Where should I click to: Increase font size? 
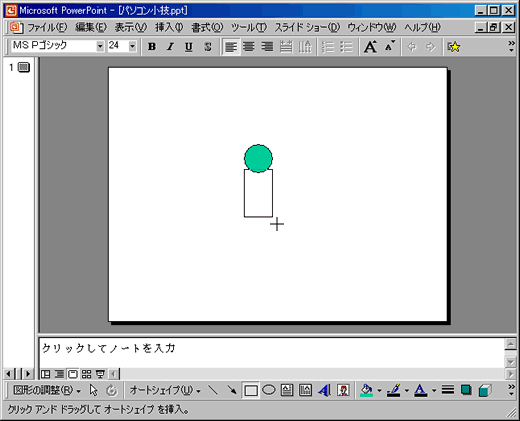coord(370,47)
